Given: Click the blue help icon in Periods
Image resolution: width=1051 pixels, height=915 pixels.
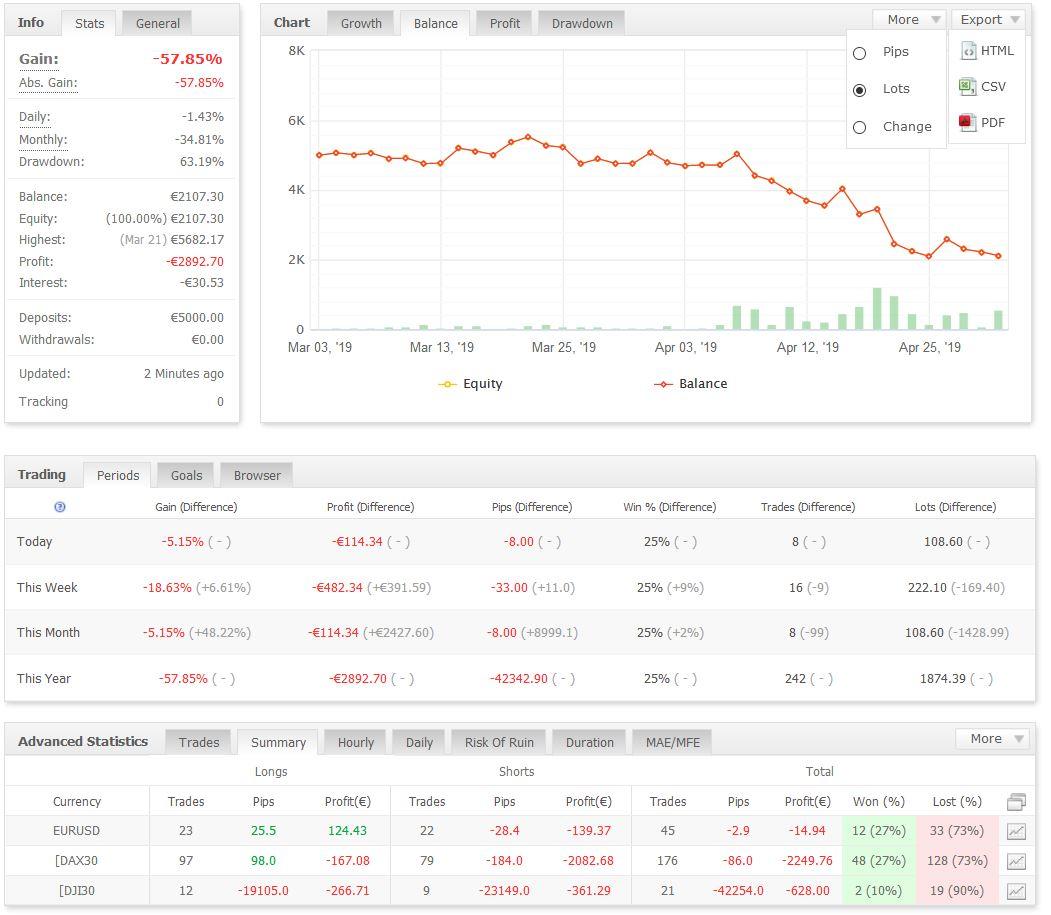Looking at the screenshot, I should coord(60,507).
